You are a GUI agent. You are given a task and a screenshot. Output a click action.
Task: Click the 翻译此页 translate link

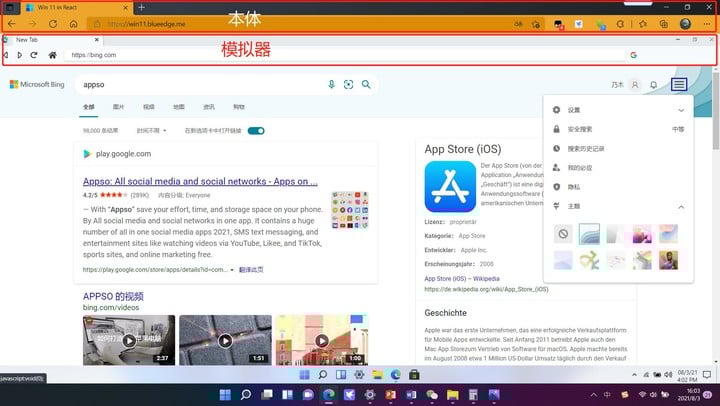pos(251,270)
